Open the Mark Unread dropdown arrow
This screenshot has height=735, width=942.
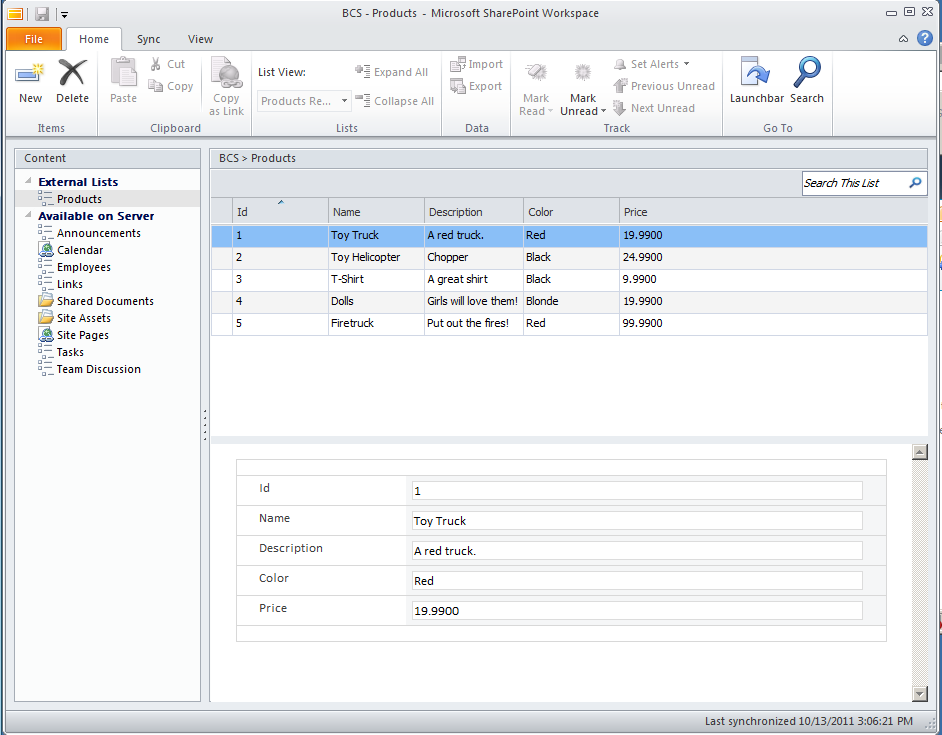603,111
